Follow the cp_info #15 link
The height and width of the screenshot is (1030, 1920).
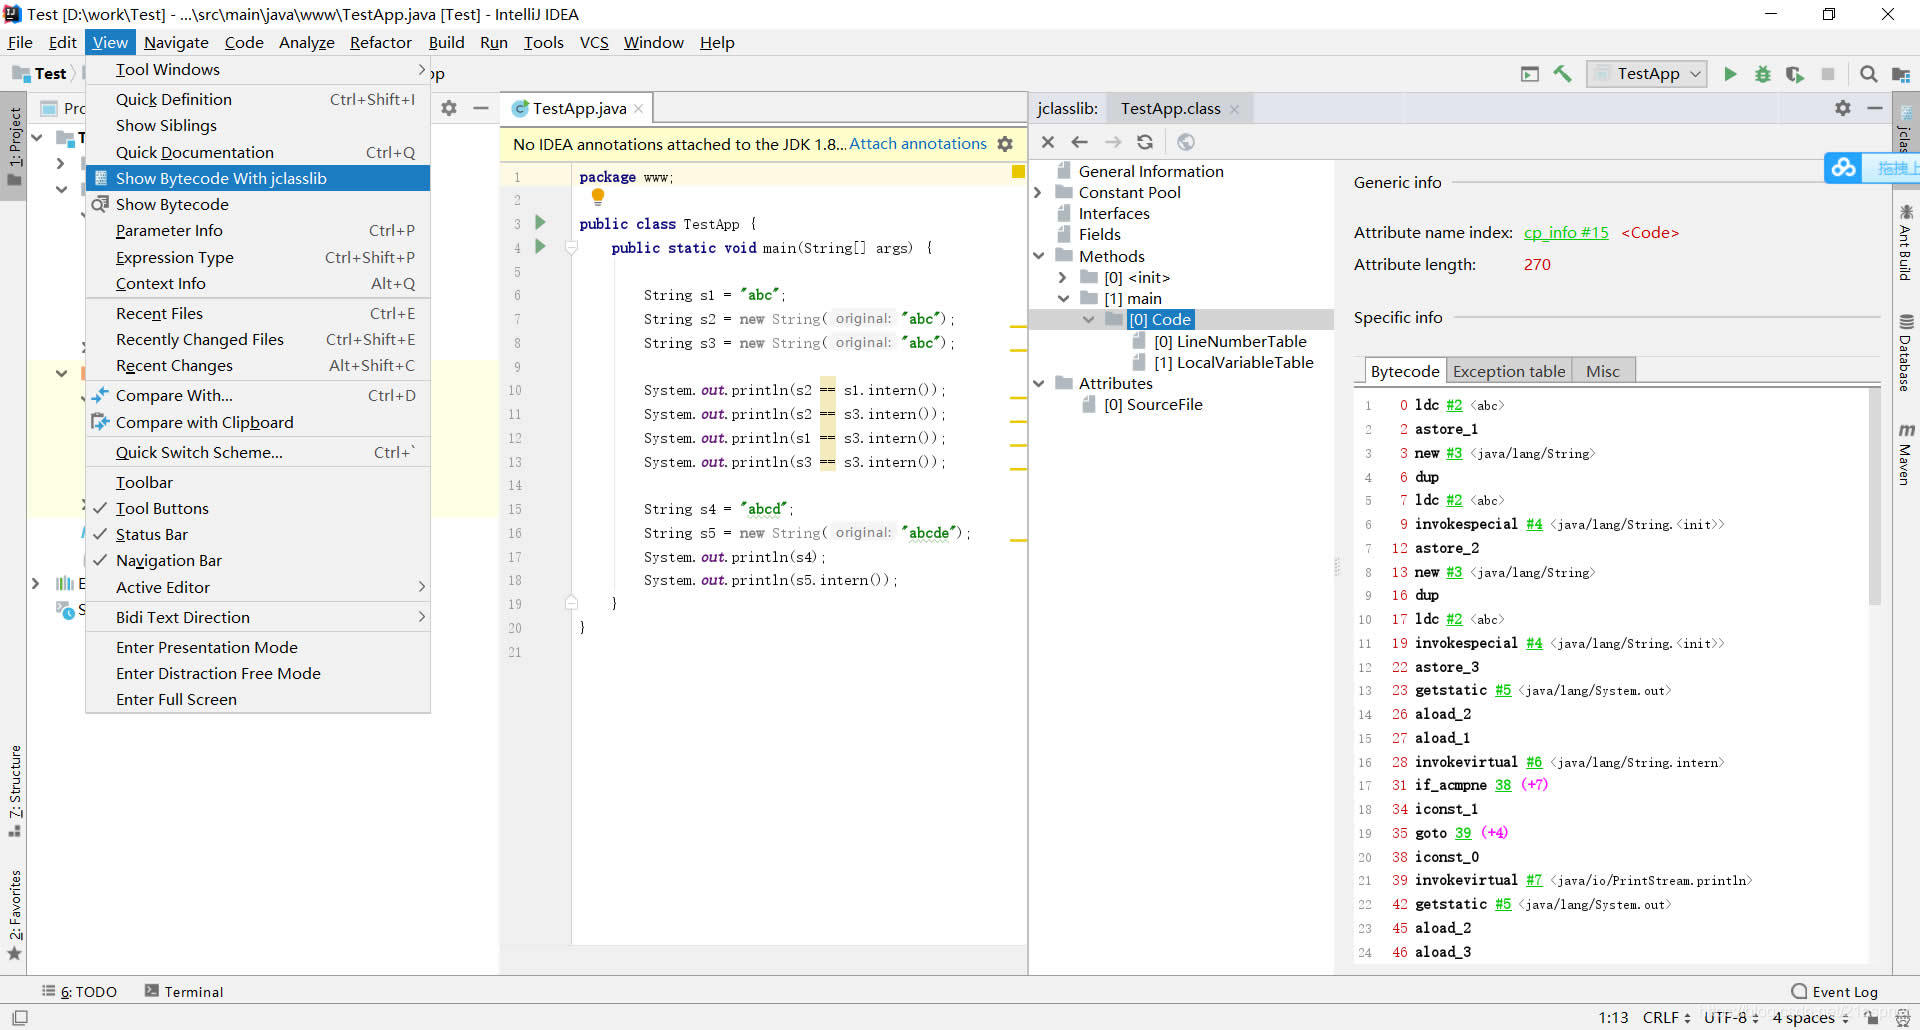coord(1566,232)
